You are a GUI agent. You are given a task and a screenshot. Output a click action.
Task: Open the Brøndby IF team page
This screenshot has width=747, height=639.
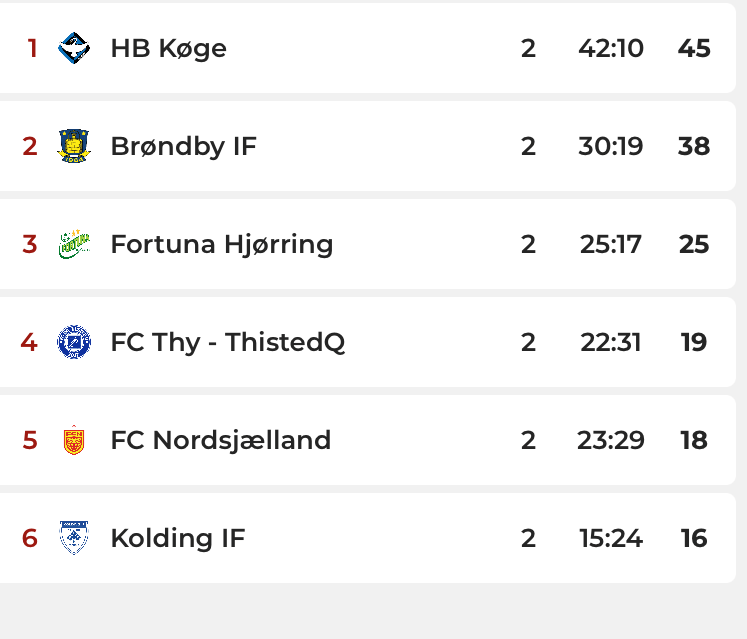click(183, 146)
